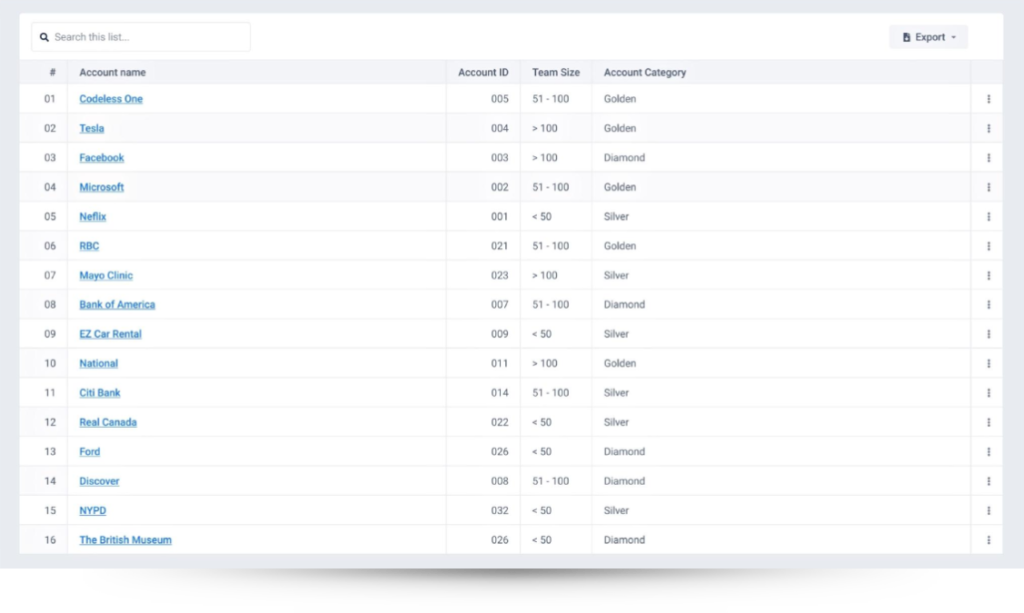1024x613 pixels.
Task: Open the Real Canada account link
Action: pyautogui.click(x=108, y=422)
